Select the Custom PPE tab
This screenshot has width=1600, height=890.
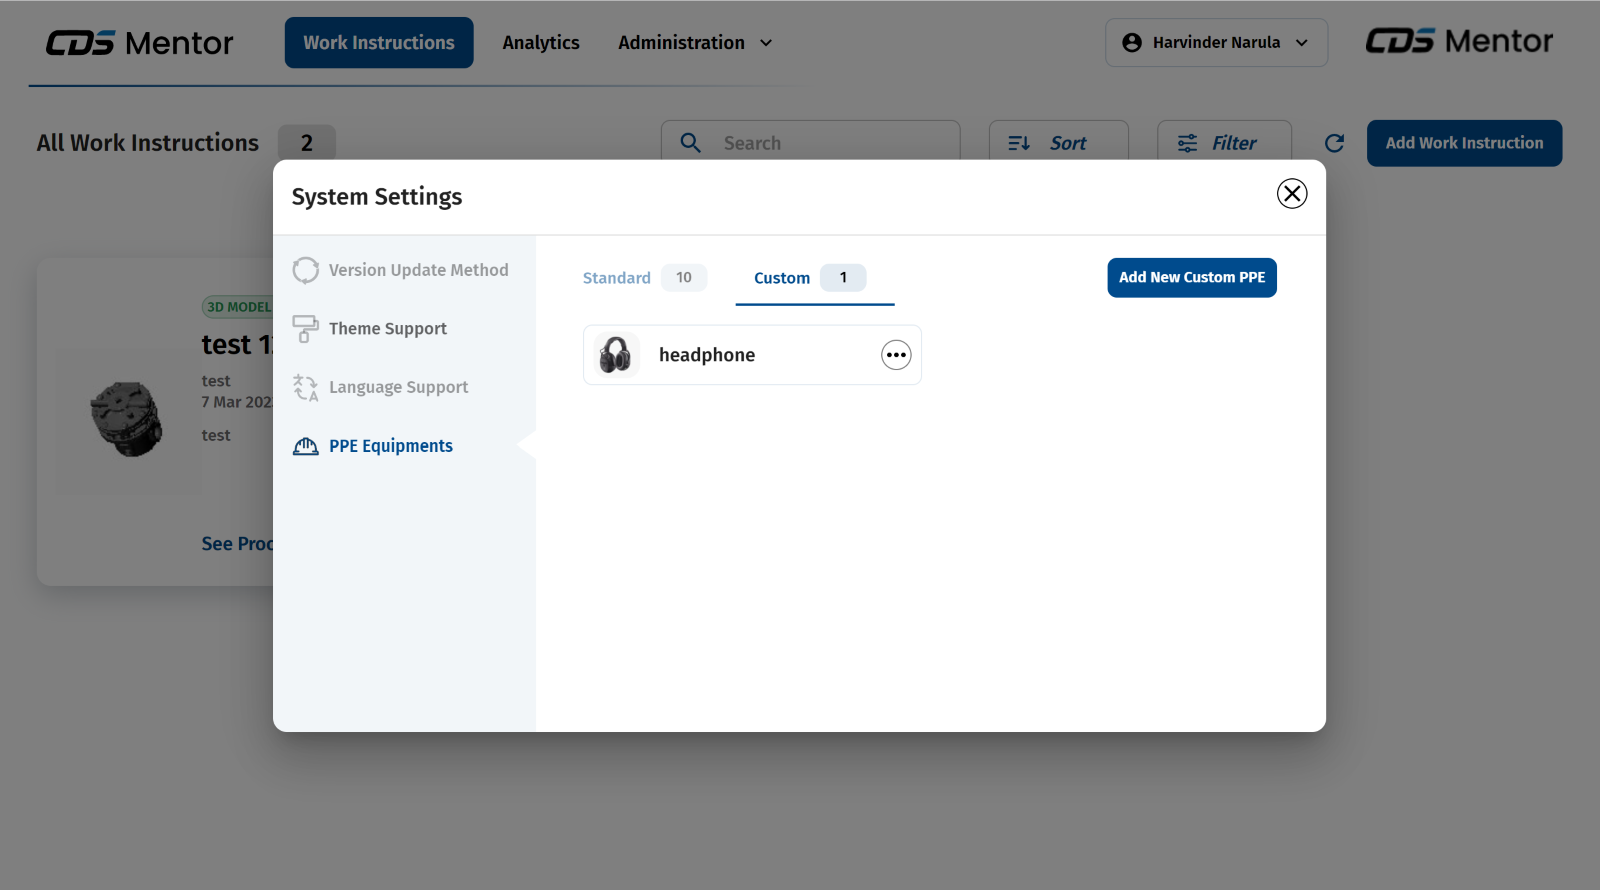pyautogui.click(x=782, y=278)
